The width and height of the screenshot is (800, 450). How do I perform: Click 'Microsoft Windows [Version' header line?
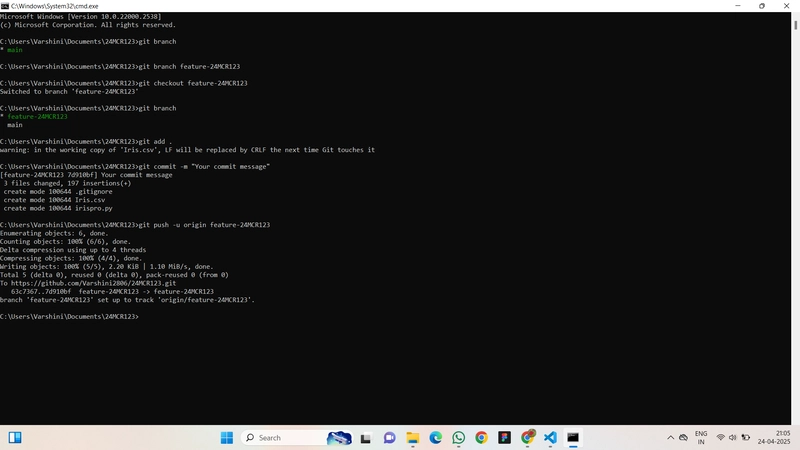(x=81, y=17)
